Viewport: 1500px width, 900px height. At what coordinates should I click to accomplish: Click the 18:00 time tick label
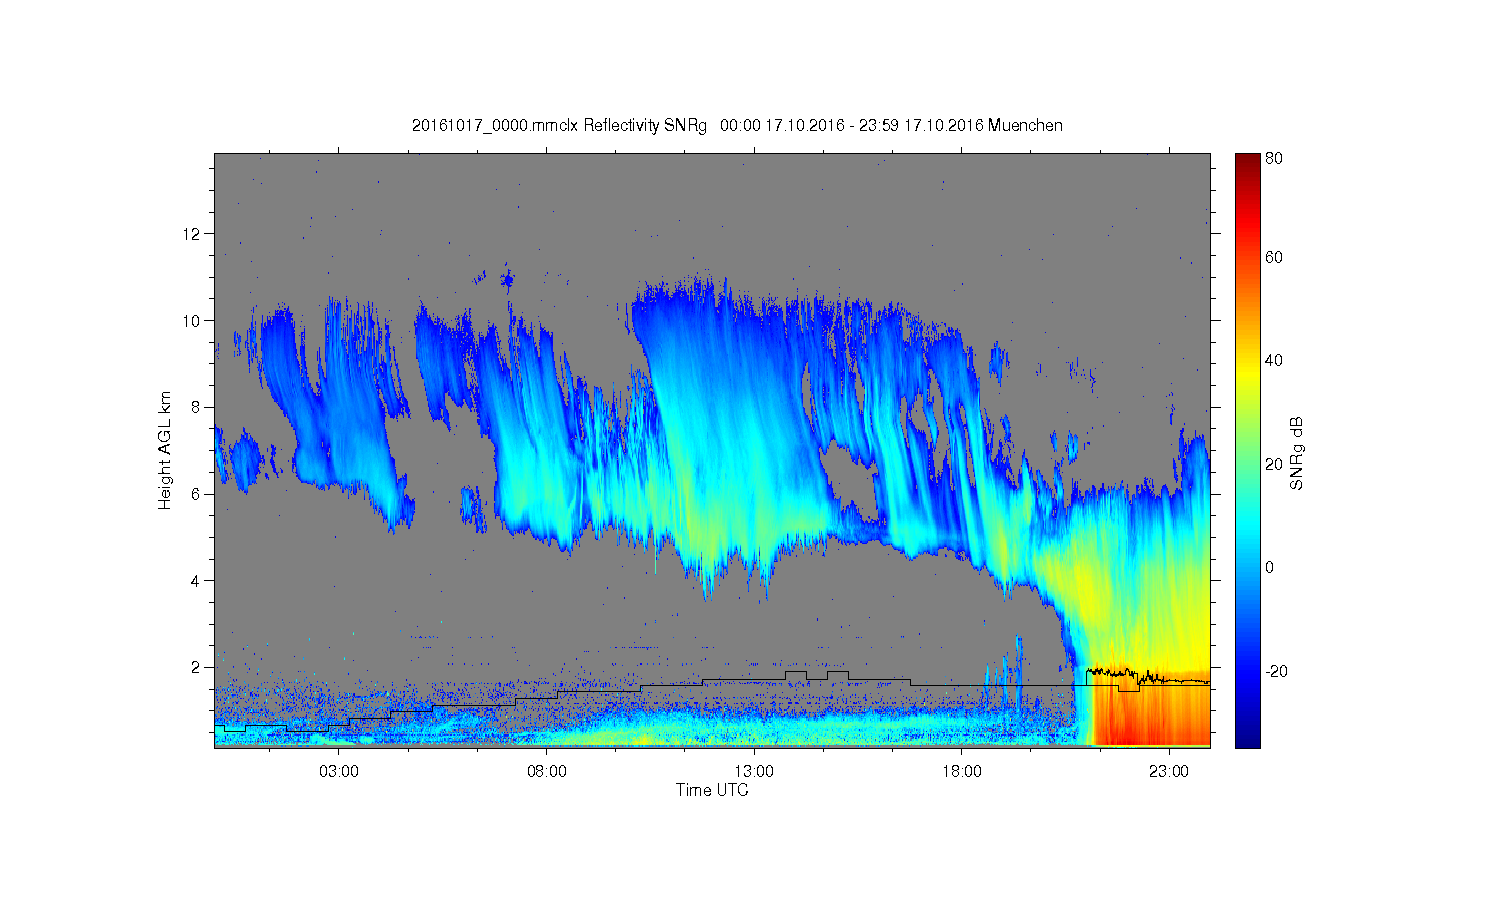point(961,772)
